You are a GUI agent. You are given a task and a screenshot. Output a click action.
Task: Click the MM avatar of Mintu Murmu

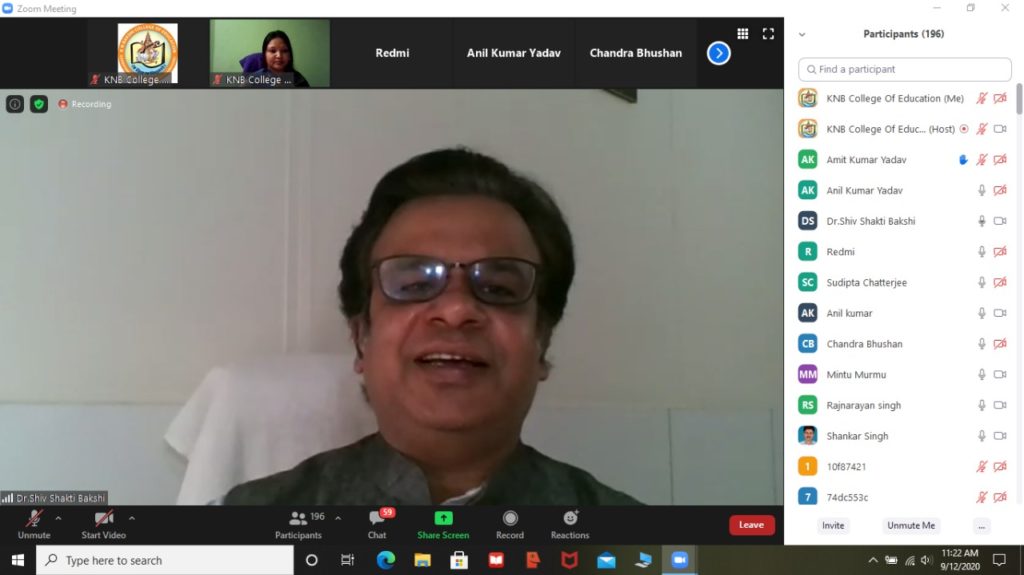coord(808,374)
